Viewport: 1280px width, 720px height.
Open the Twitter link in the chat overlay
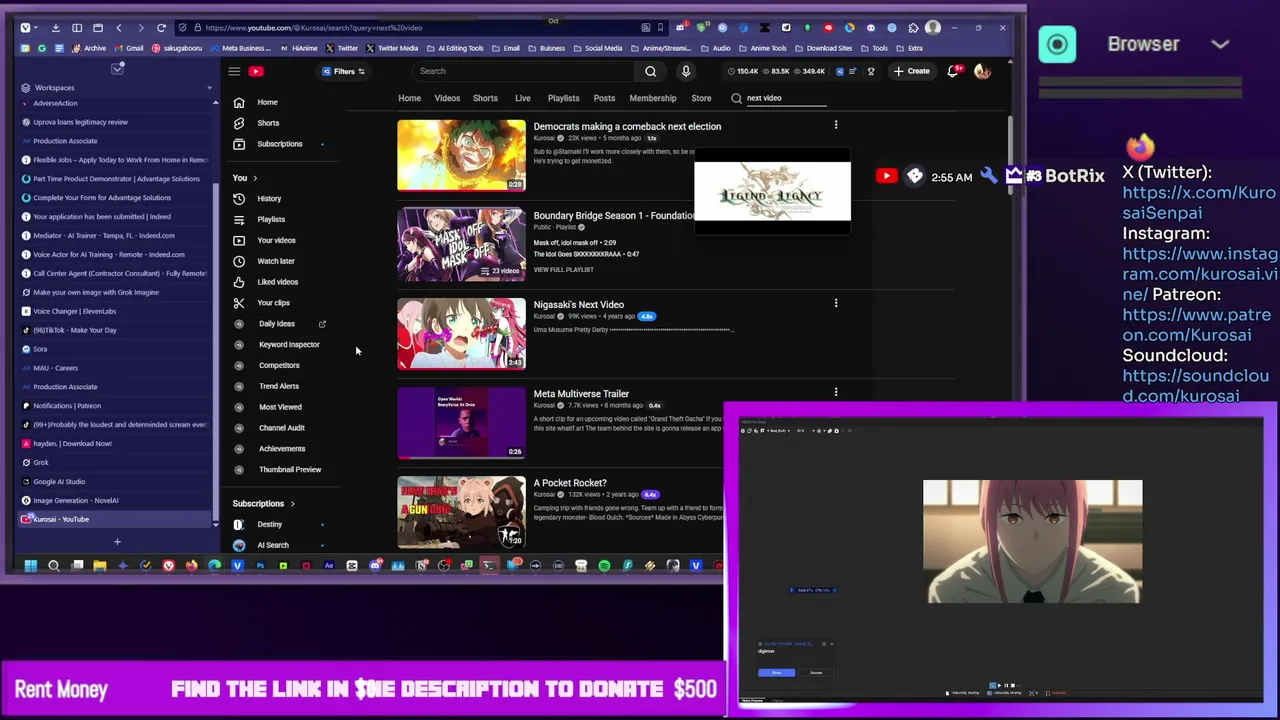pos(1199,203)
